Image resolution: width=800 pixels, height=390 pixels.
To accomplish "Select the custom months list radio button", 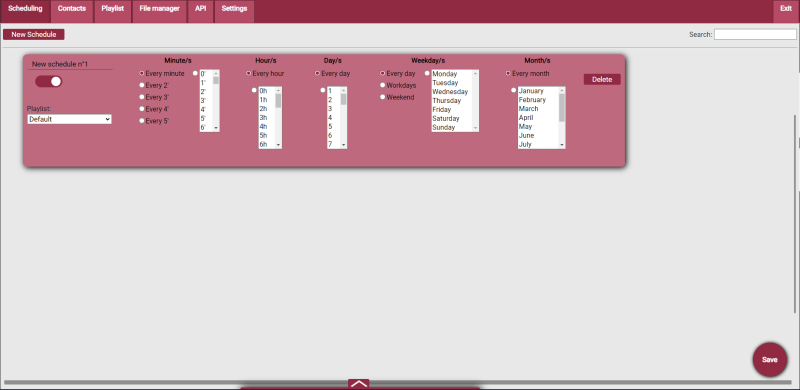I will [514, 90].
